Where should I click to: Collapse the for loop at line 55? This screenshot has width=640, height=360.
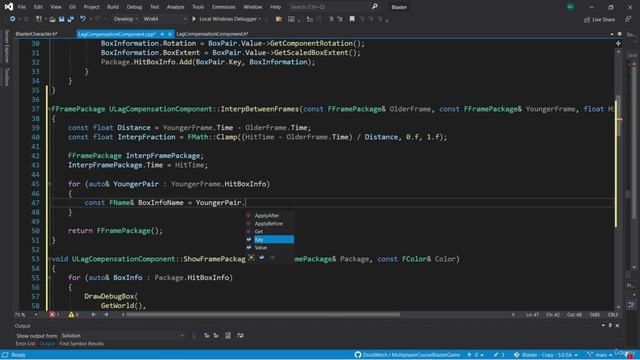[x=49, y=278]
